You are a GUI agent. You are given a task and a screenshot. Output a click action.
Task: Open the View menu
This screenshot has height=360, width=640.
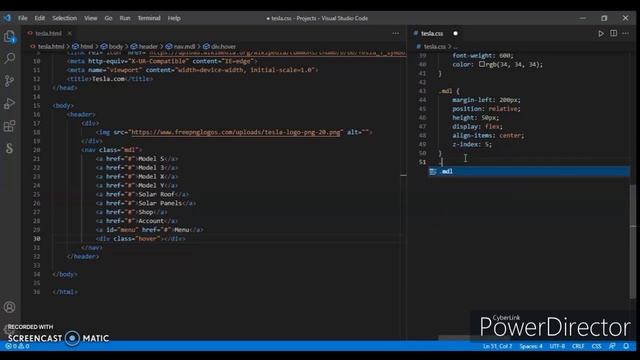91,18
